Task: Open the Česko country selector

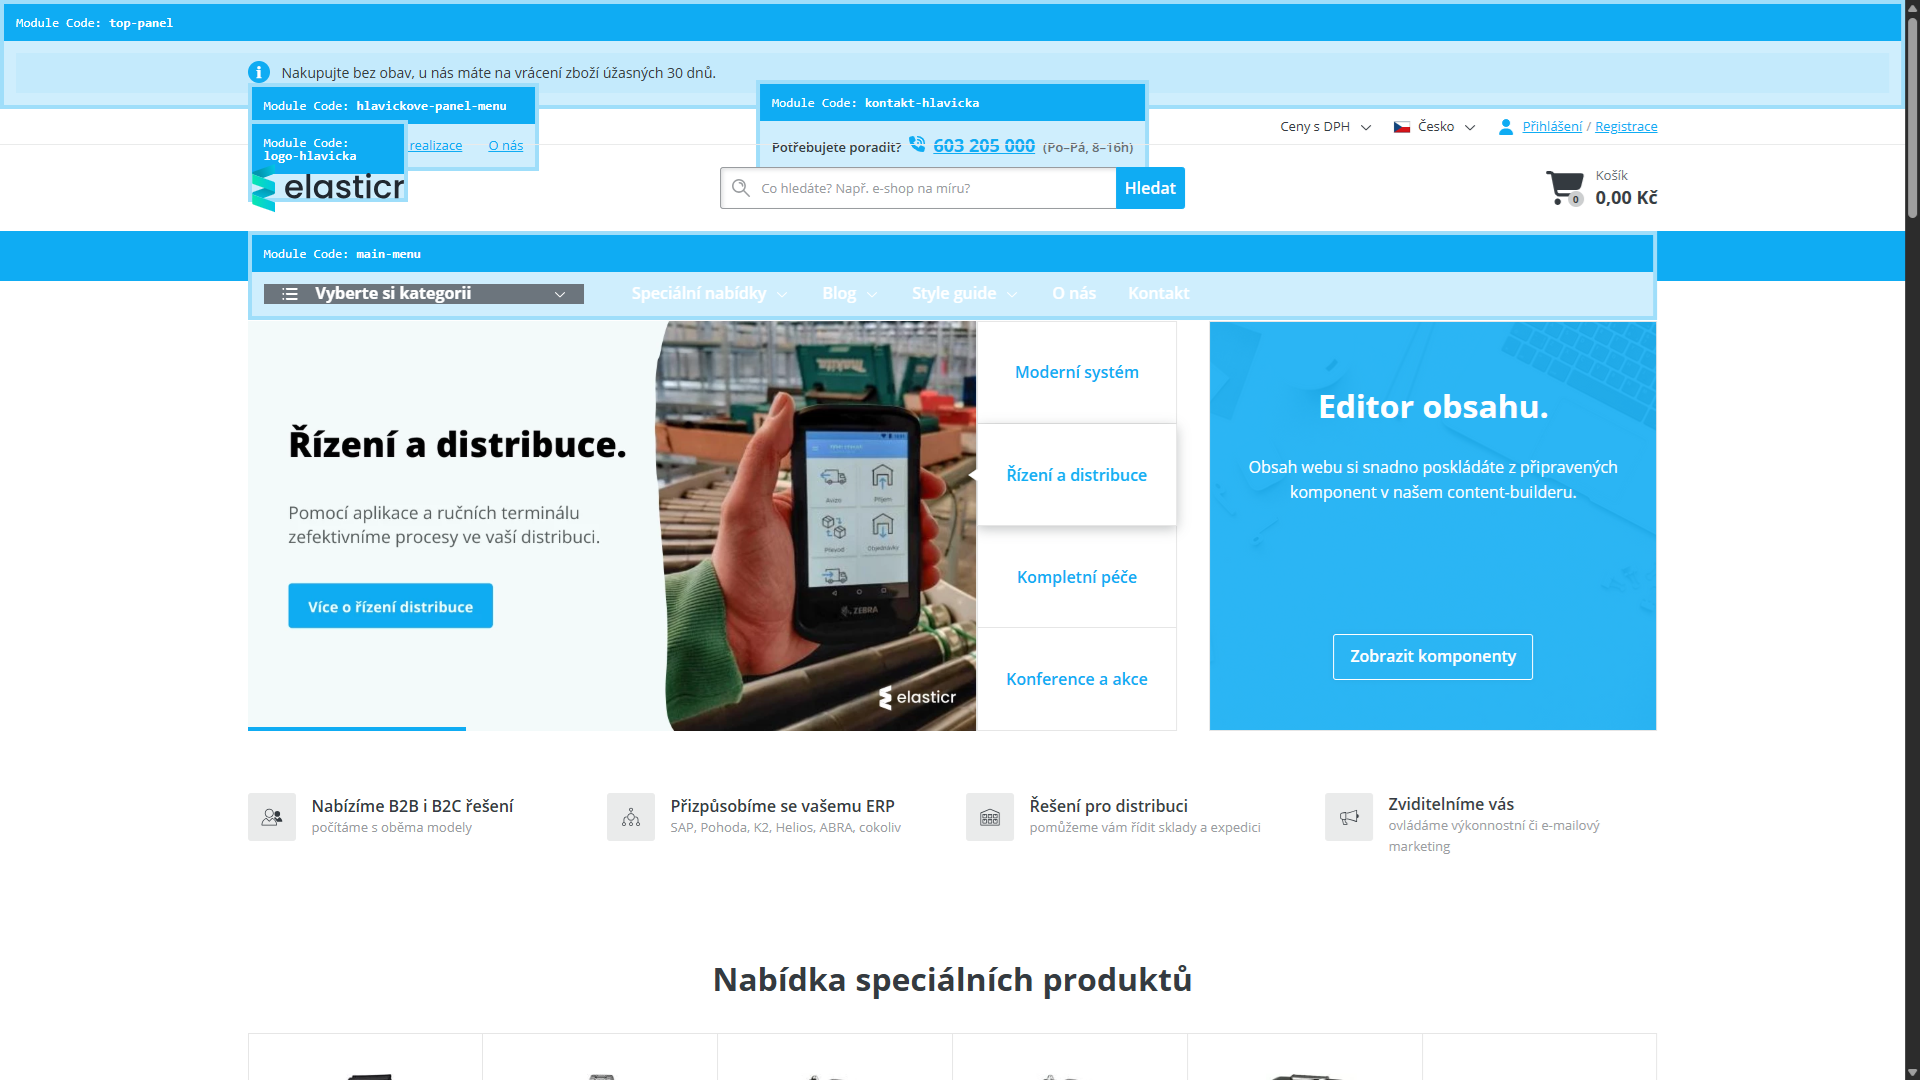Action: 1435,127
